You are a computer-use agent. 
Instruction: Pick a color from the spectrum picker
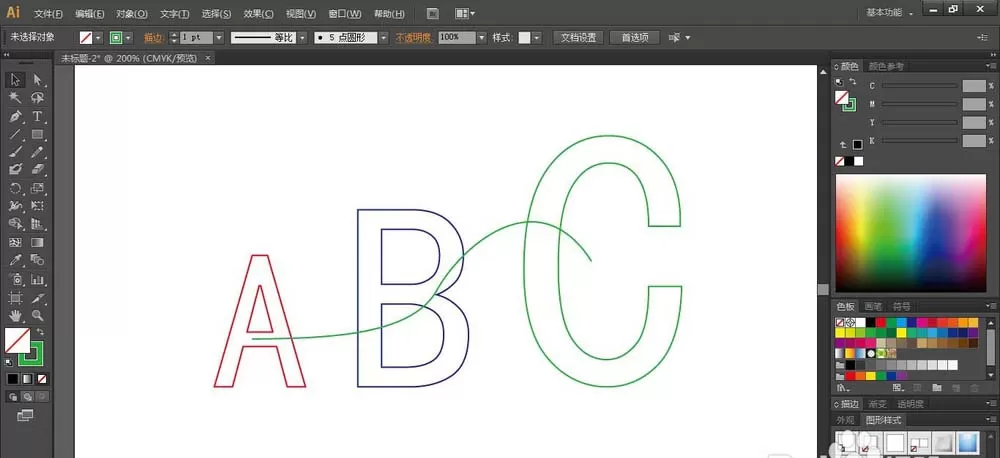click(911, 233)
